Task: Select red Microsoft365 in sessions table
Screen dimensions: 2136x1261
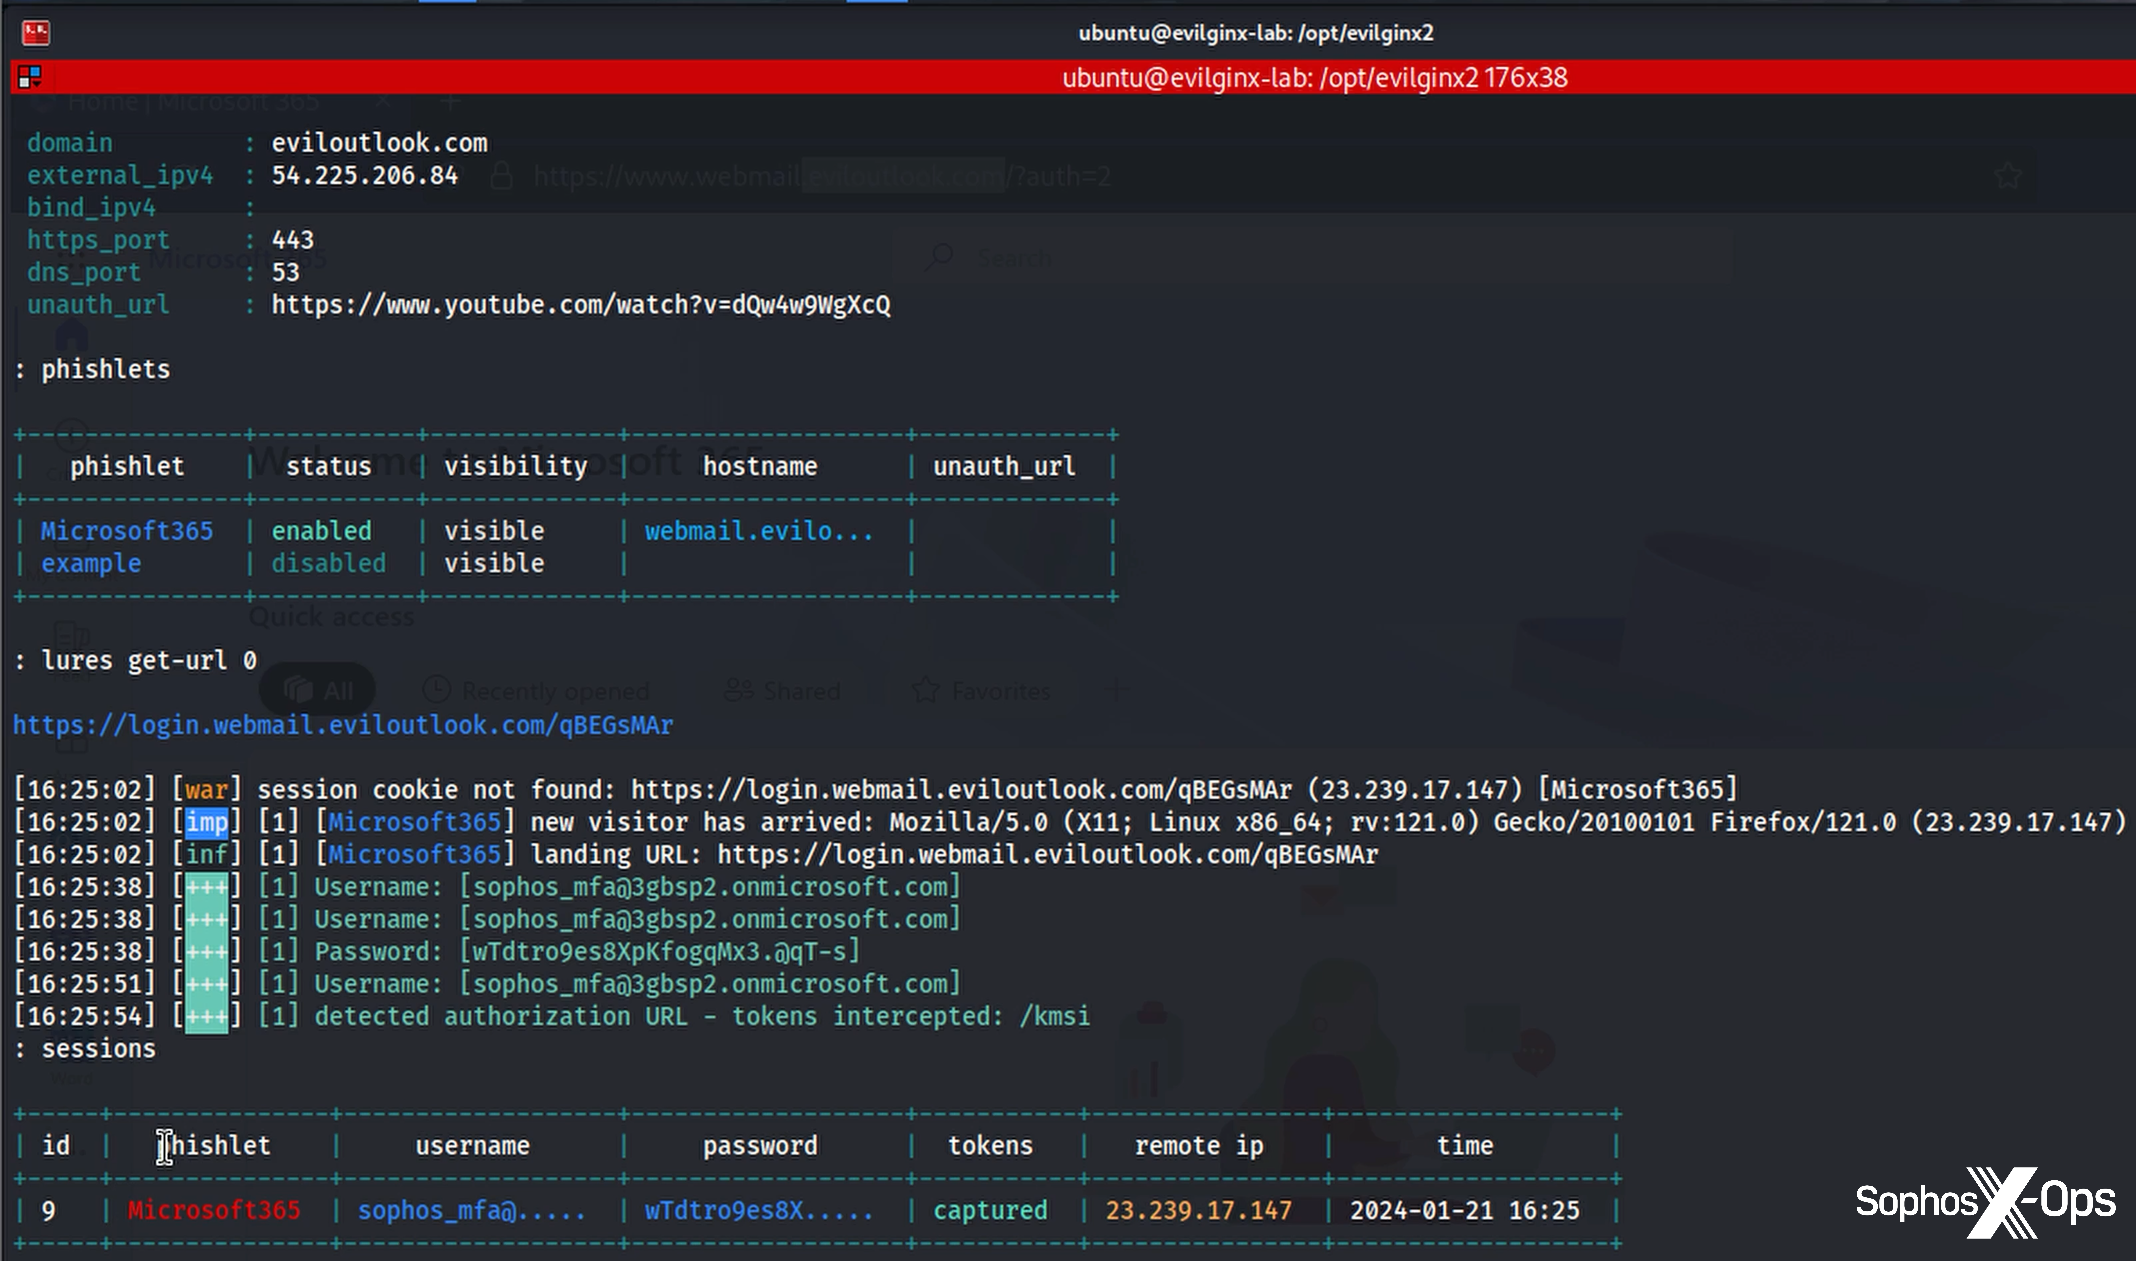Action: 214,1211
